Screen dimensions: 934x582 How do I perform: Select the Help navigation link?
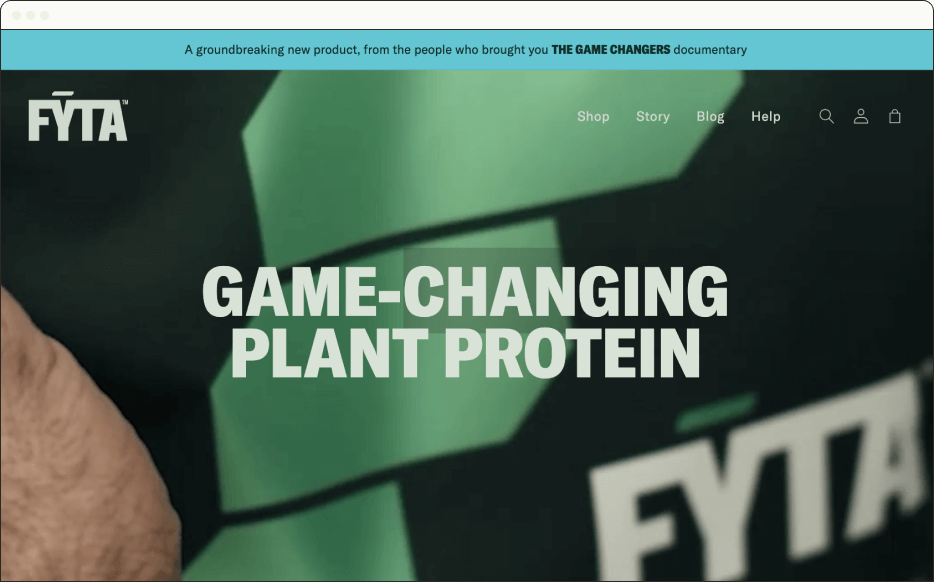click(765, 116)
